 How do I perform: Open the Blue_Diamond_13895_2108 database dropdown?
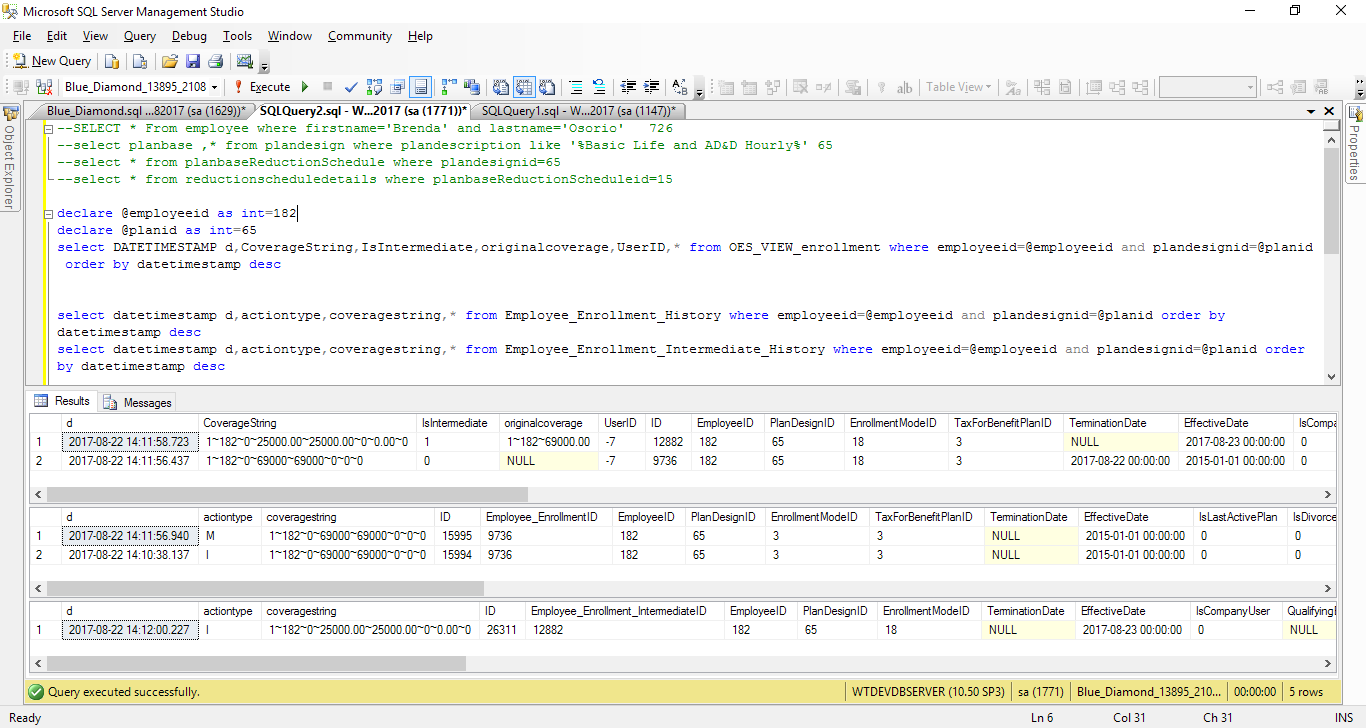click(214, 87)
